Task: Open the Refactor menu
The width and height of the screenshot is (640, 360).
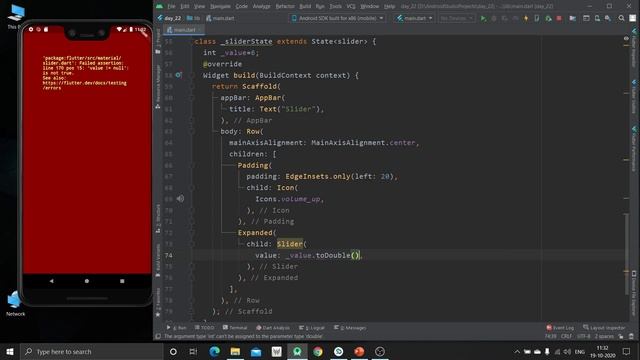Action: 285,6
